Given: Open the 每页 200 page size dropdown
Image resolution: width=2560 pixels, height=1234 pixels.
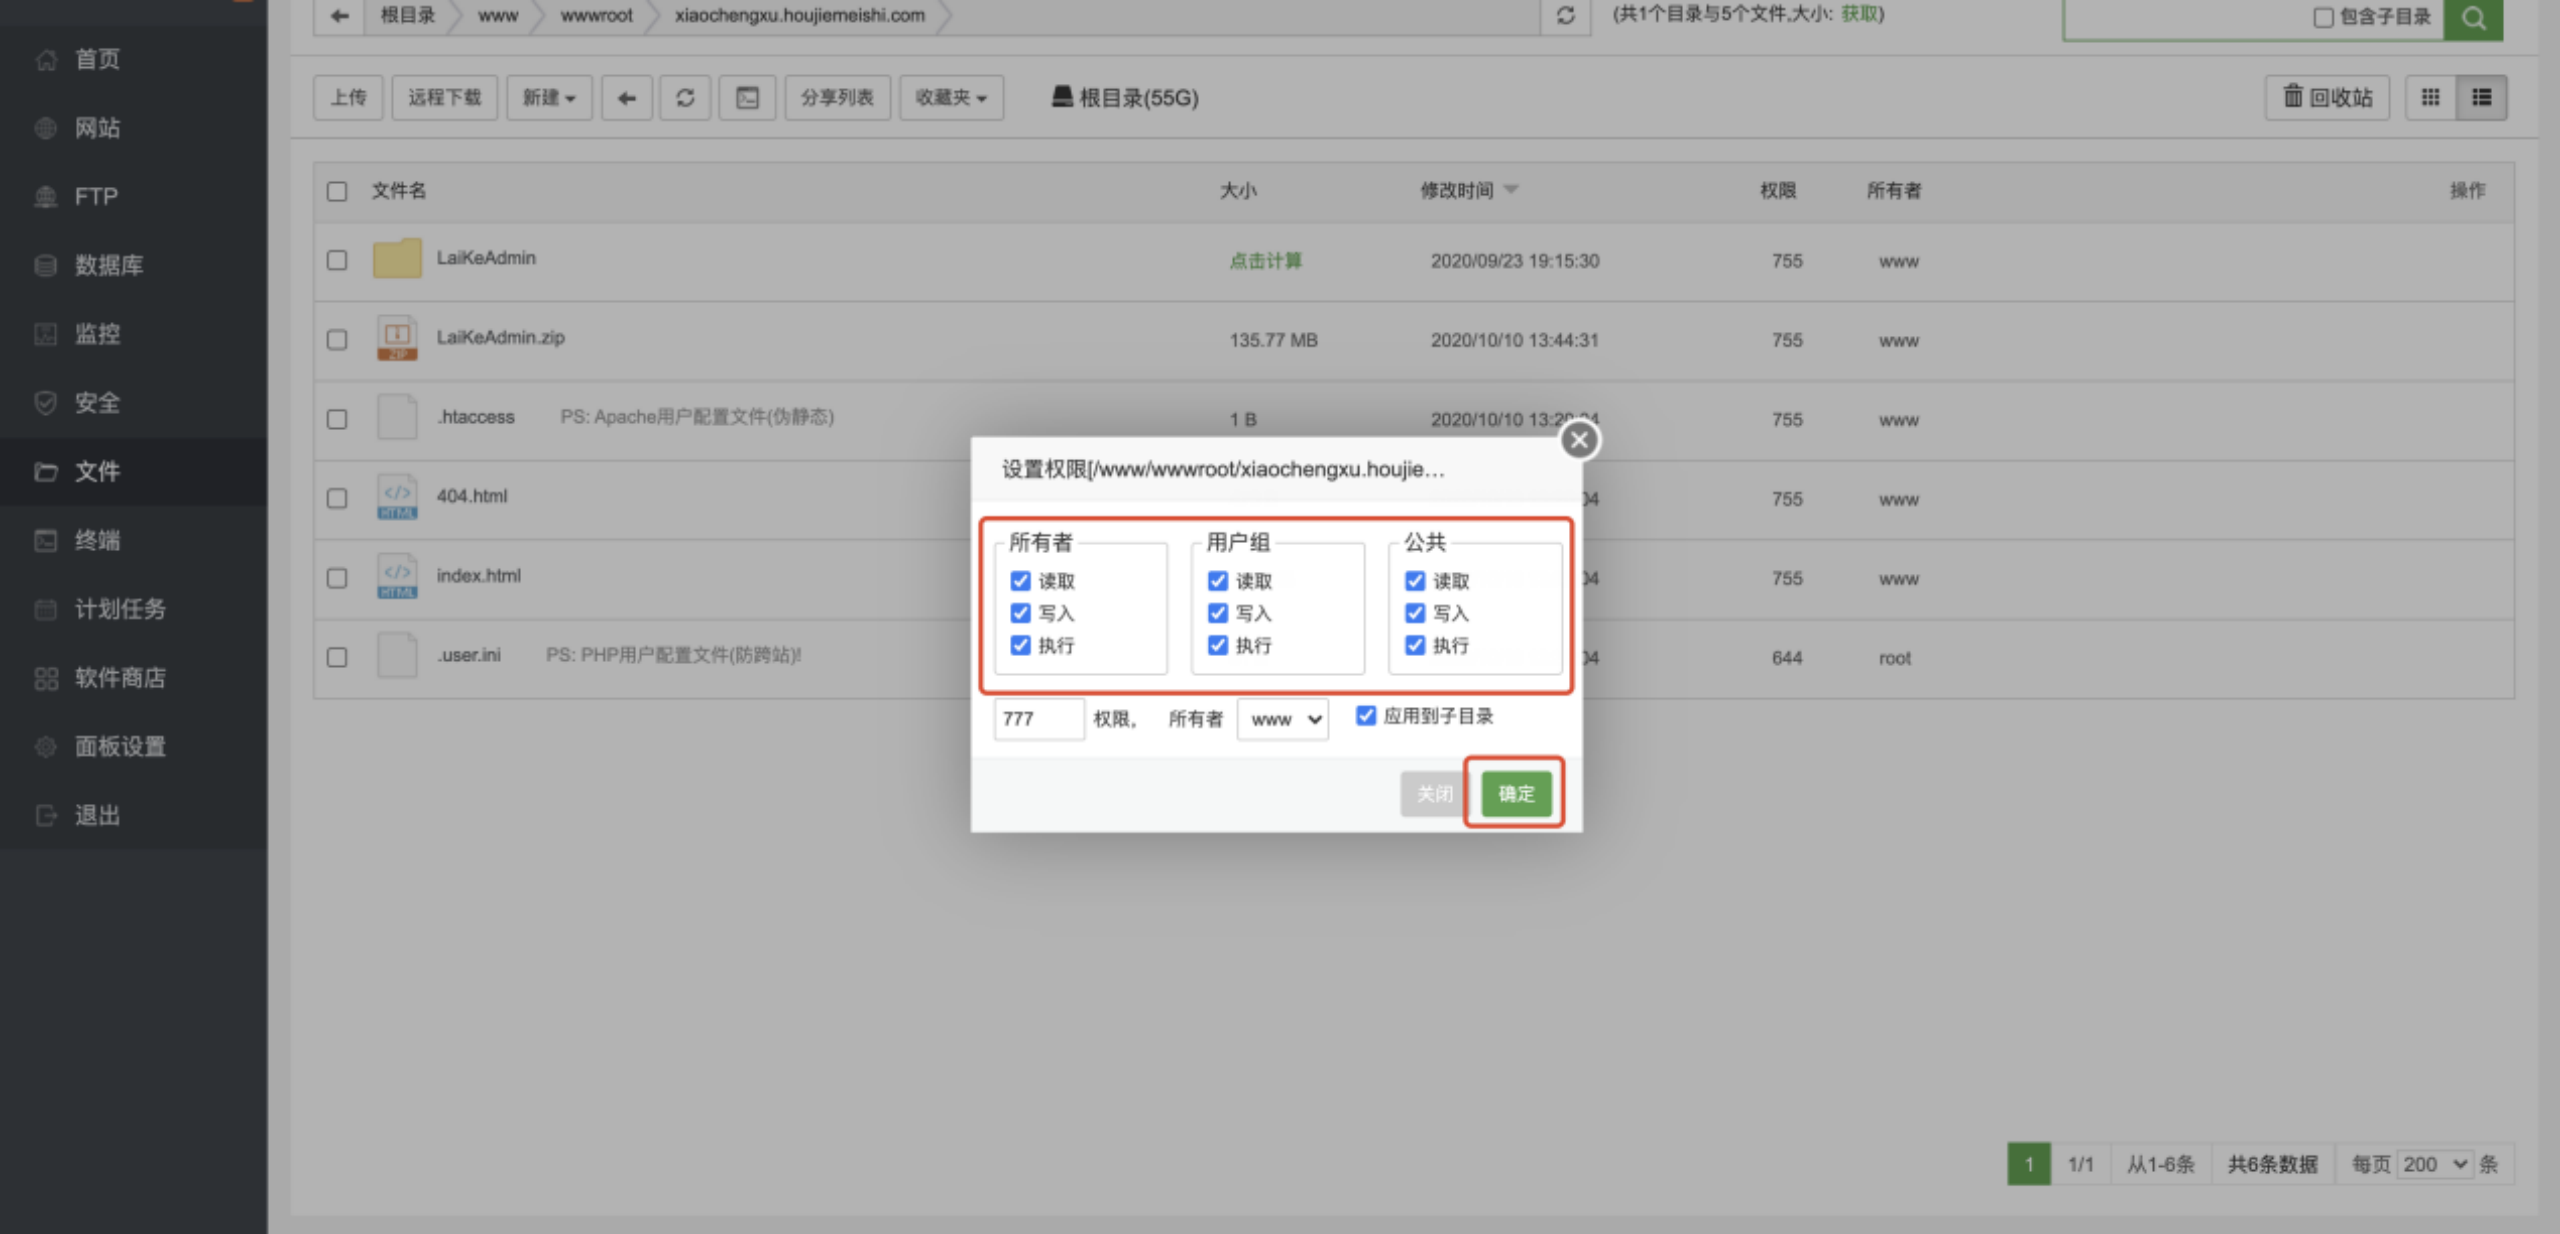Looking at the screenshot, I should [2434, 1165].
